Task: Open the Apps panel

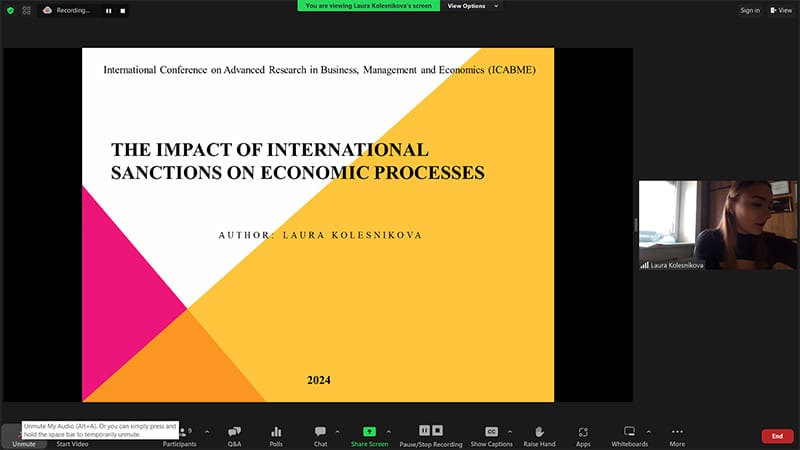Action: 583,435
